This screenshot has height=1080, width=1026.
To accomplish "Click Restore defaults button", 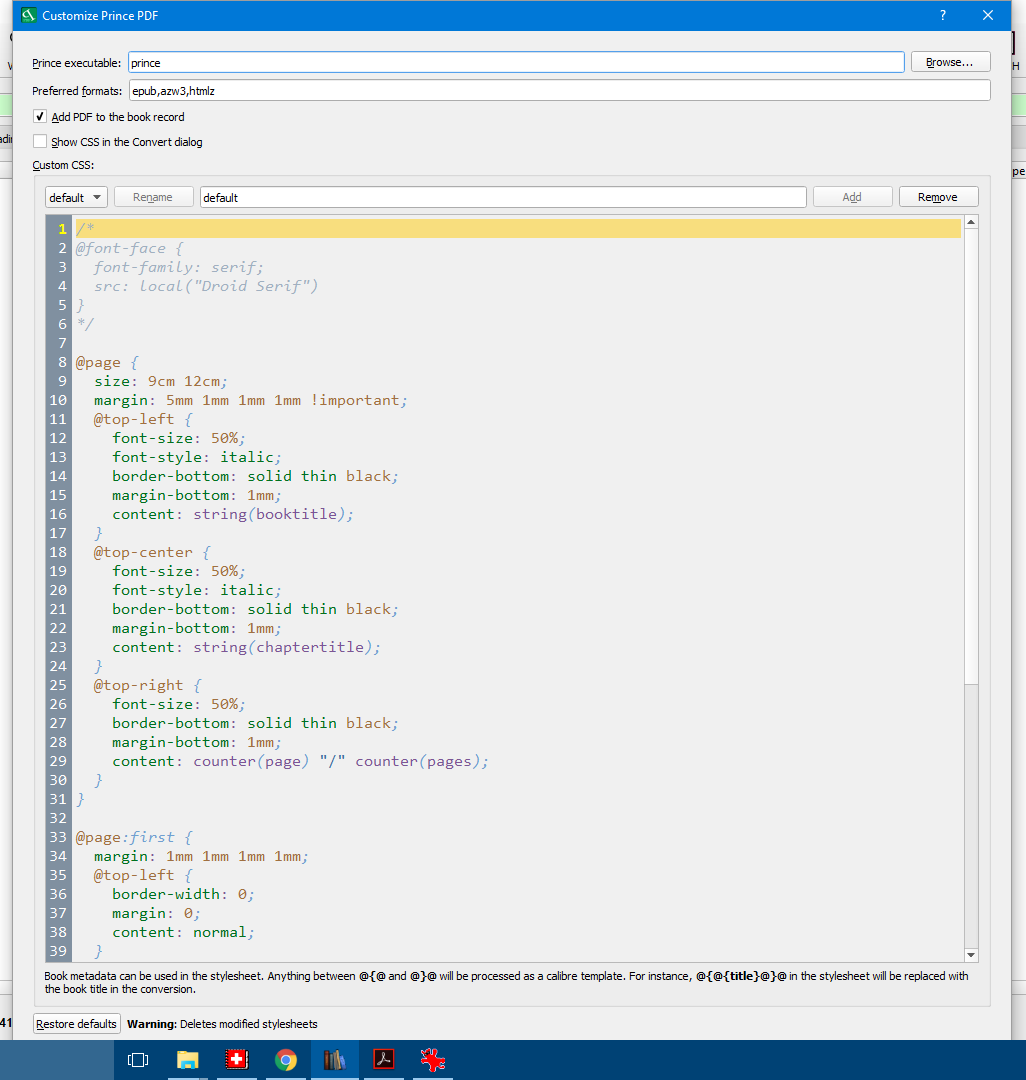I will (77, 1024).
